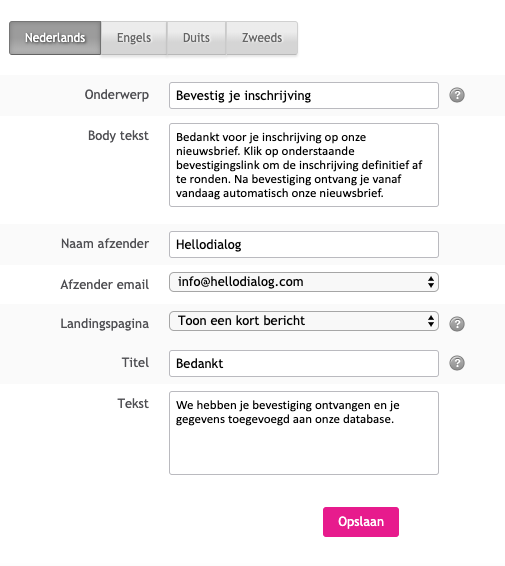Click the stepper arrows of info@hellodialog.com select

431,282
